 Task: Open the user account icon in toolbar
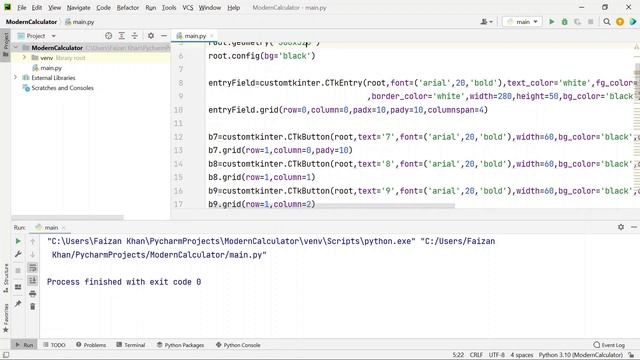pos(486,22)
